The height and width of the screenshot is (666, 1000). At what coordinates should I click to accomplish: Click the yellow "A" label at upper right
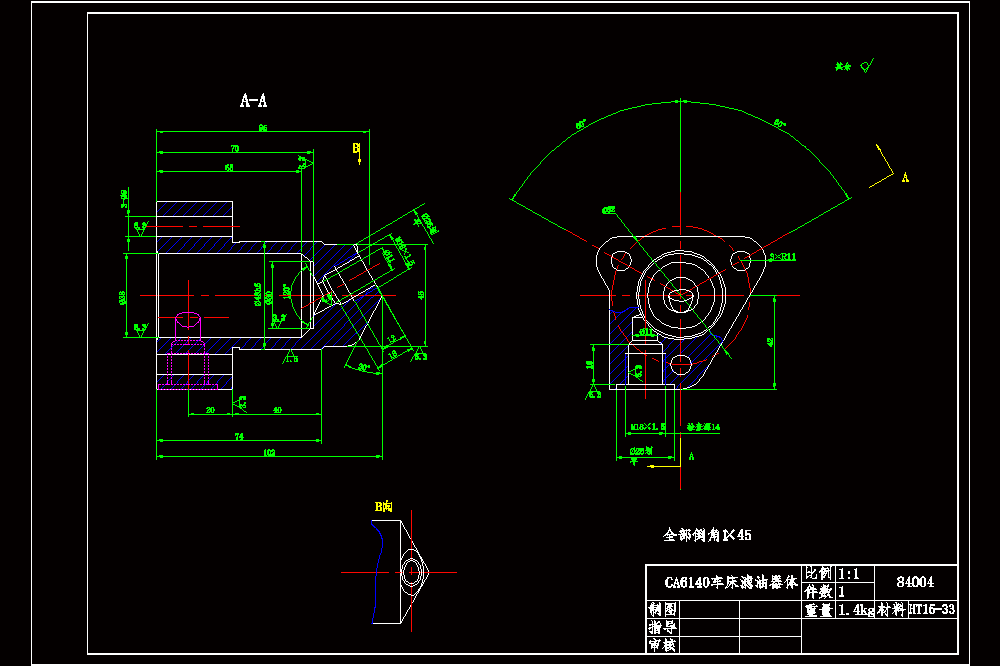(905, 177)
